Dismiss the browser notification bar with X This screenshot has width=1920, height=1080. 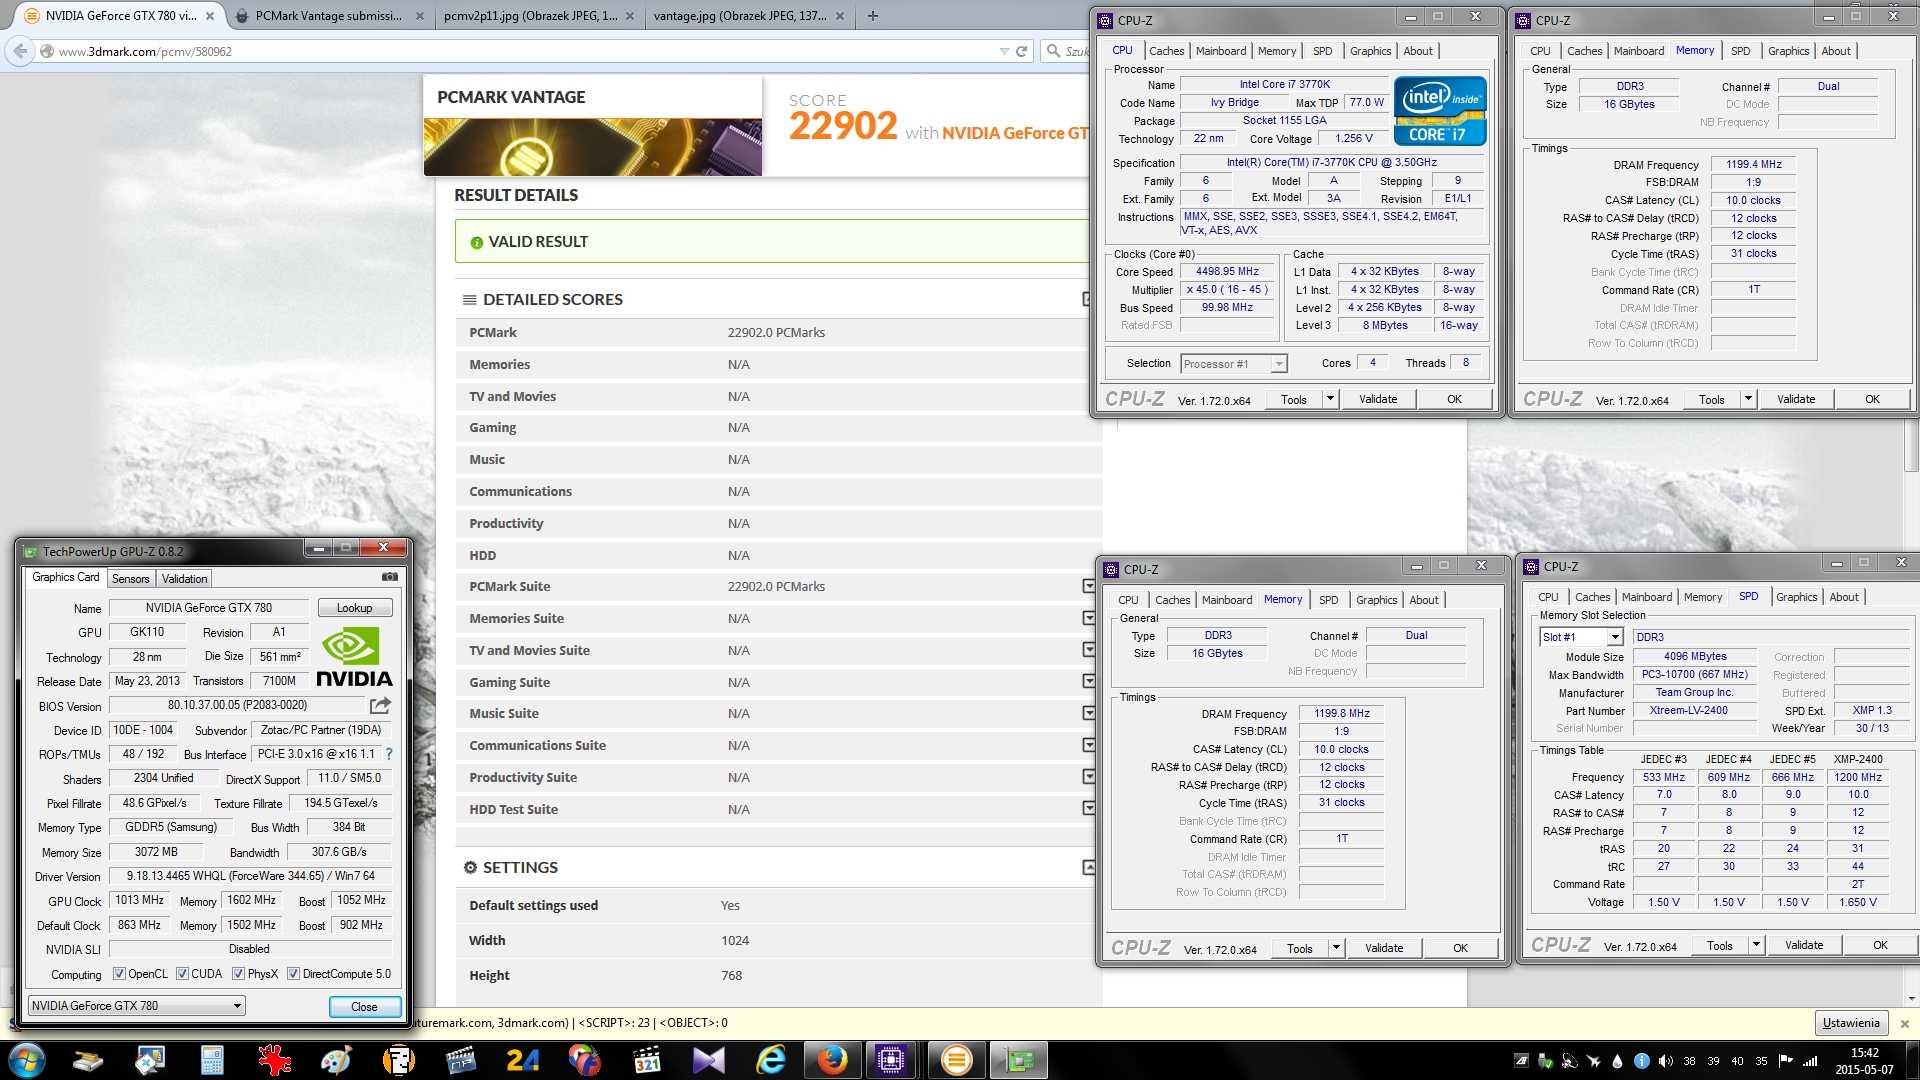click(1904, 1024)
